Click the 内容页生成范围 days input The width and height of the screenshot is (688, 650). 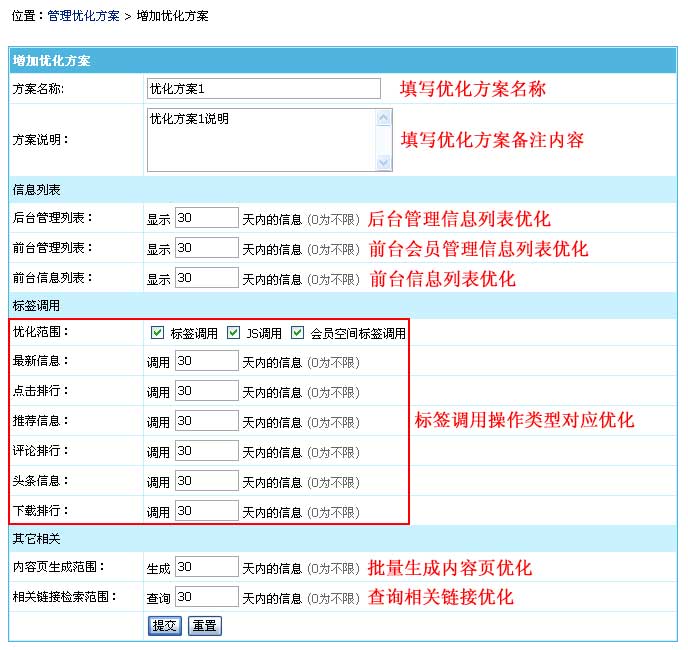tap(206, 567)
